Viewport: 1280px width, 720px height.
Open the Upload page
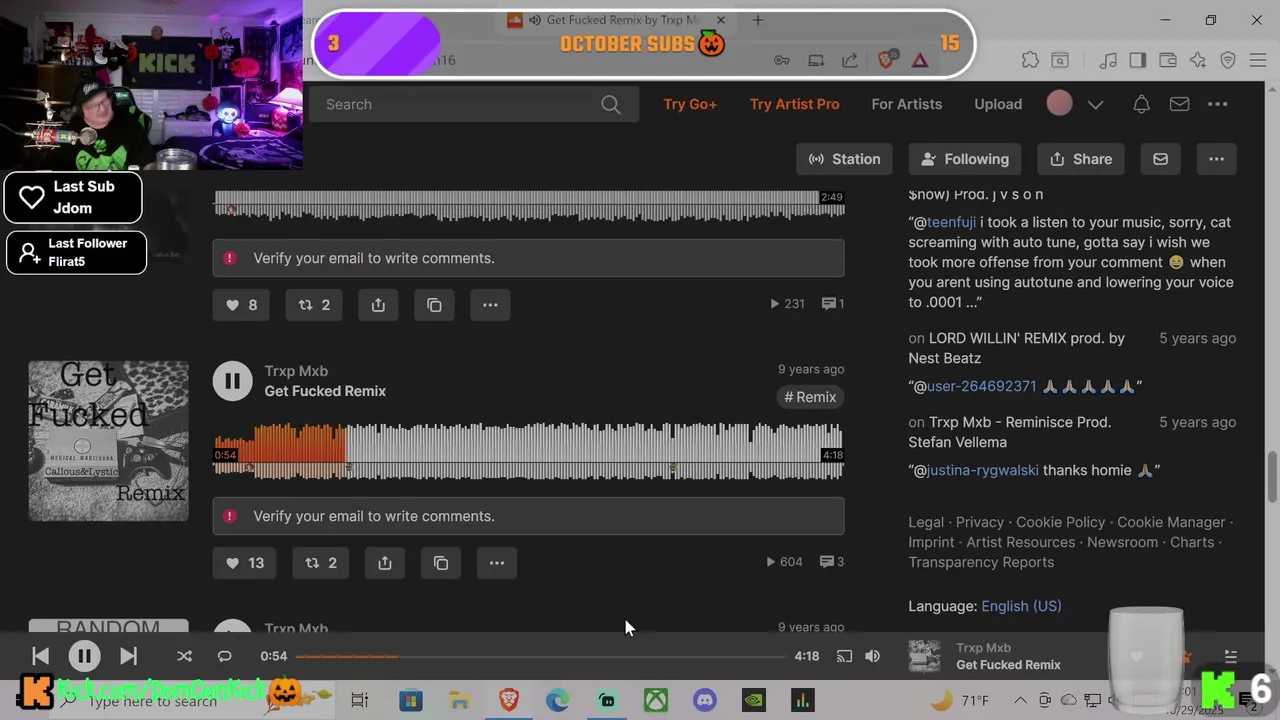pyautogui.click(x=998, y=104)
